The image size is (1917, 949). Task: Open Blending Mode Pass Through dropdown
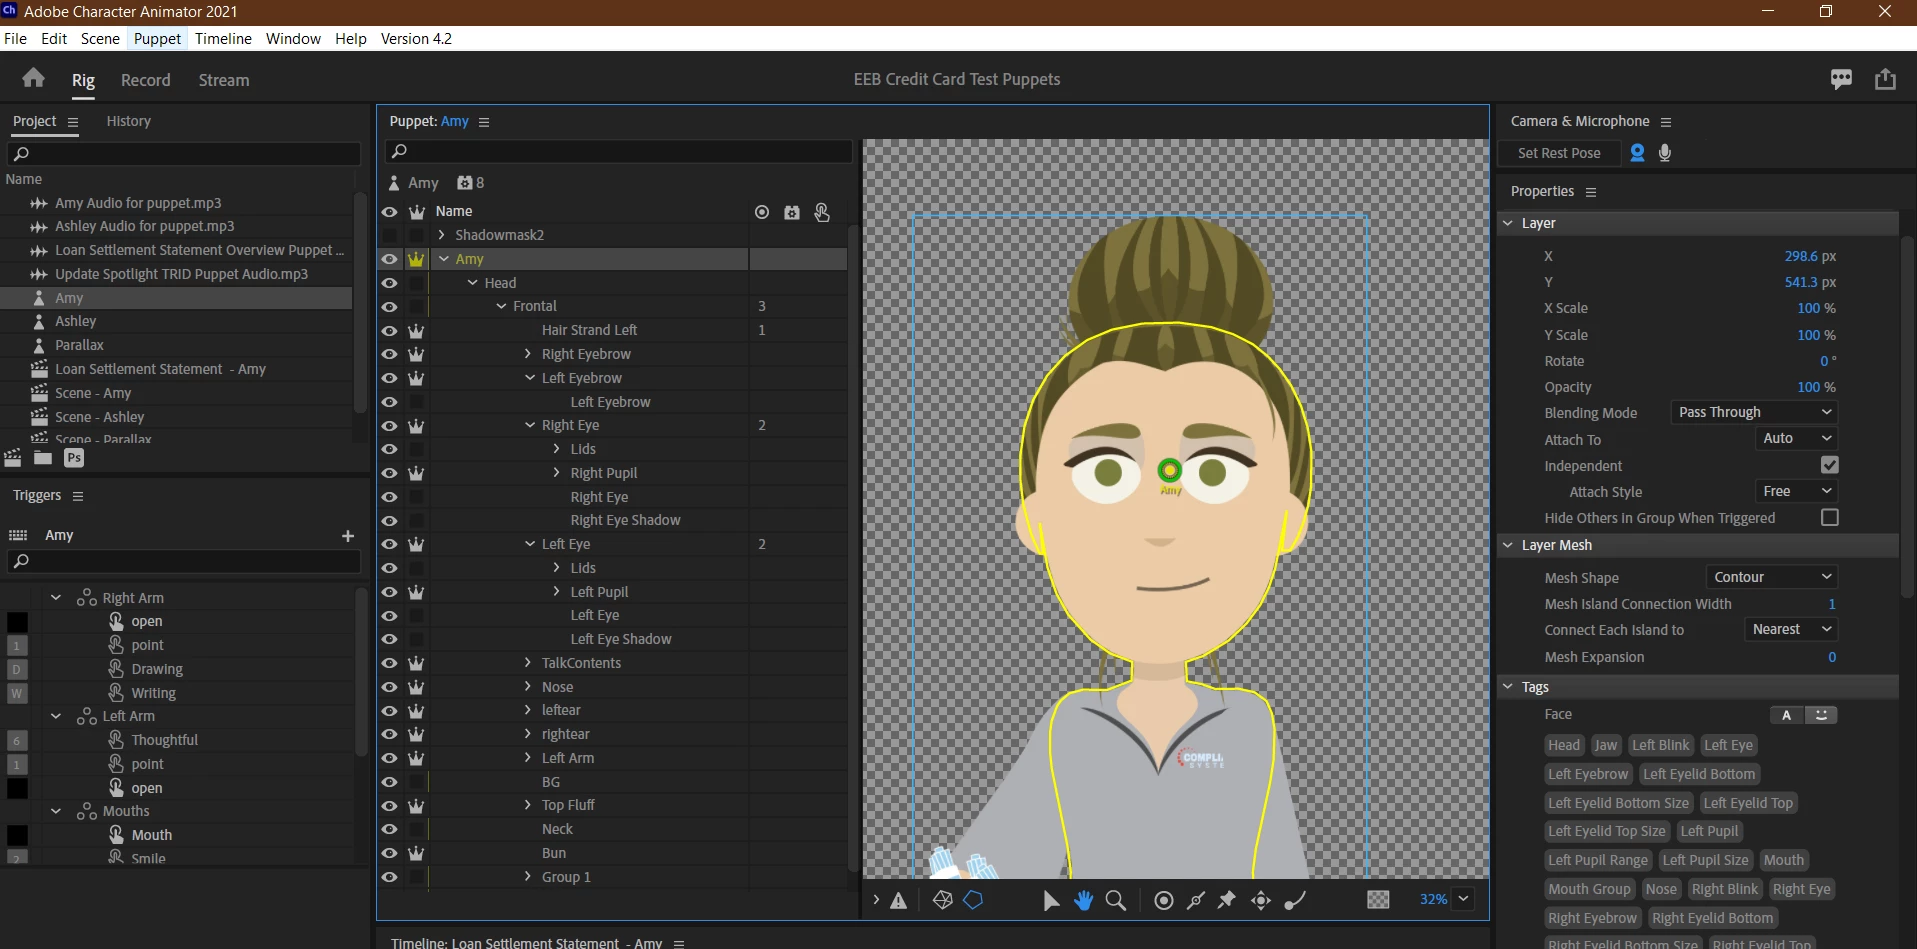[1755, 412]
